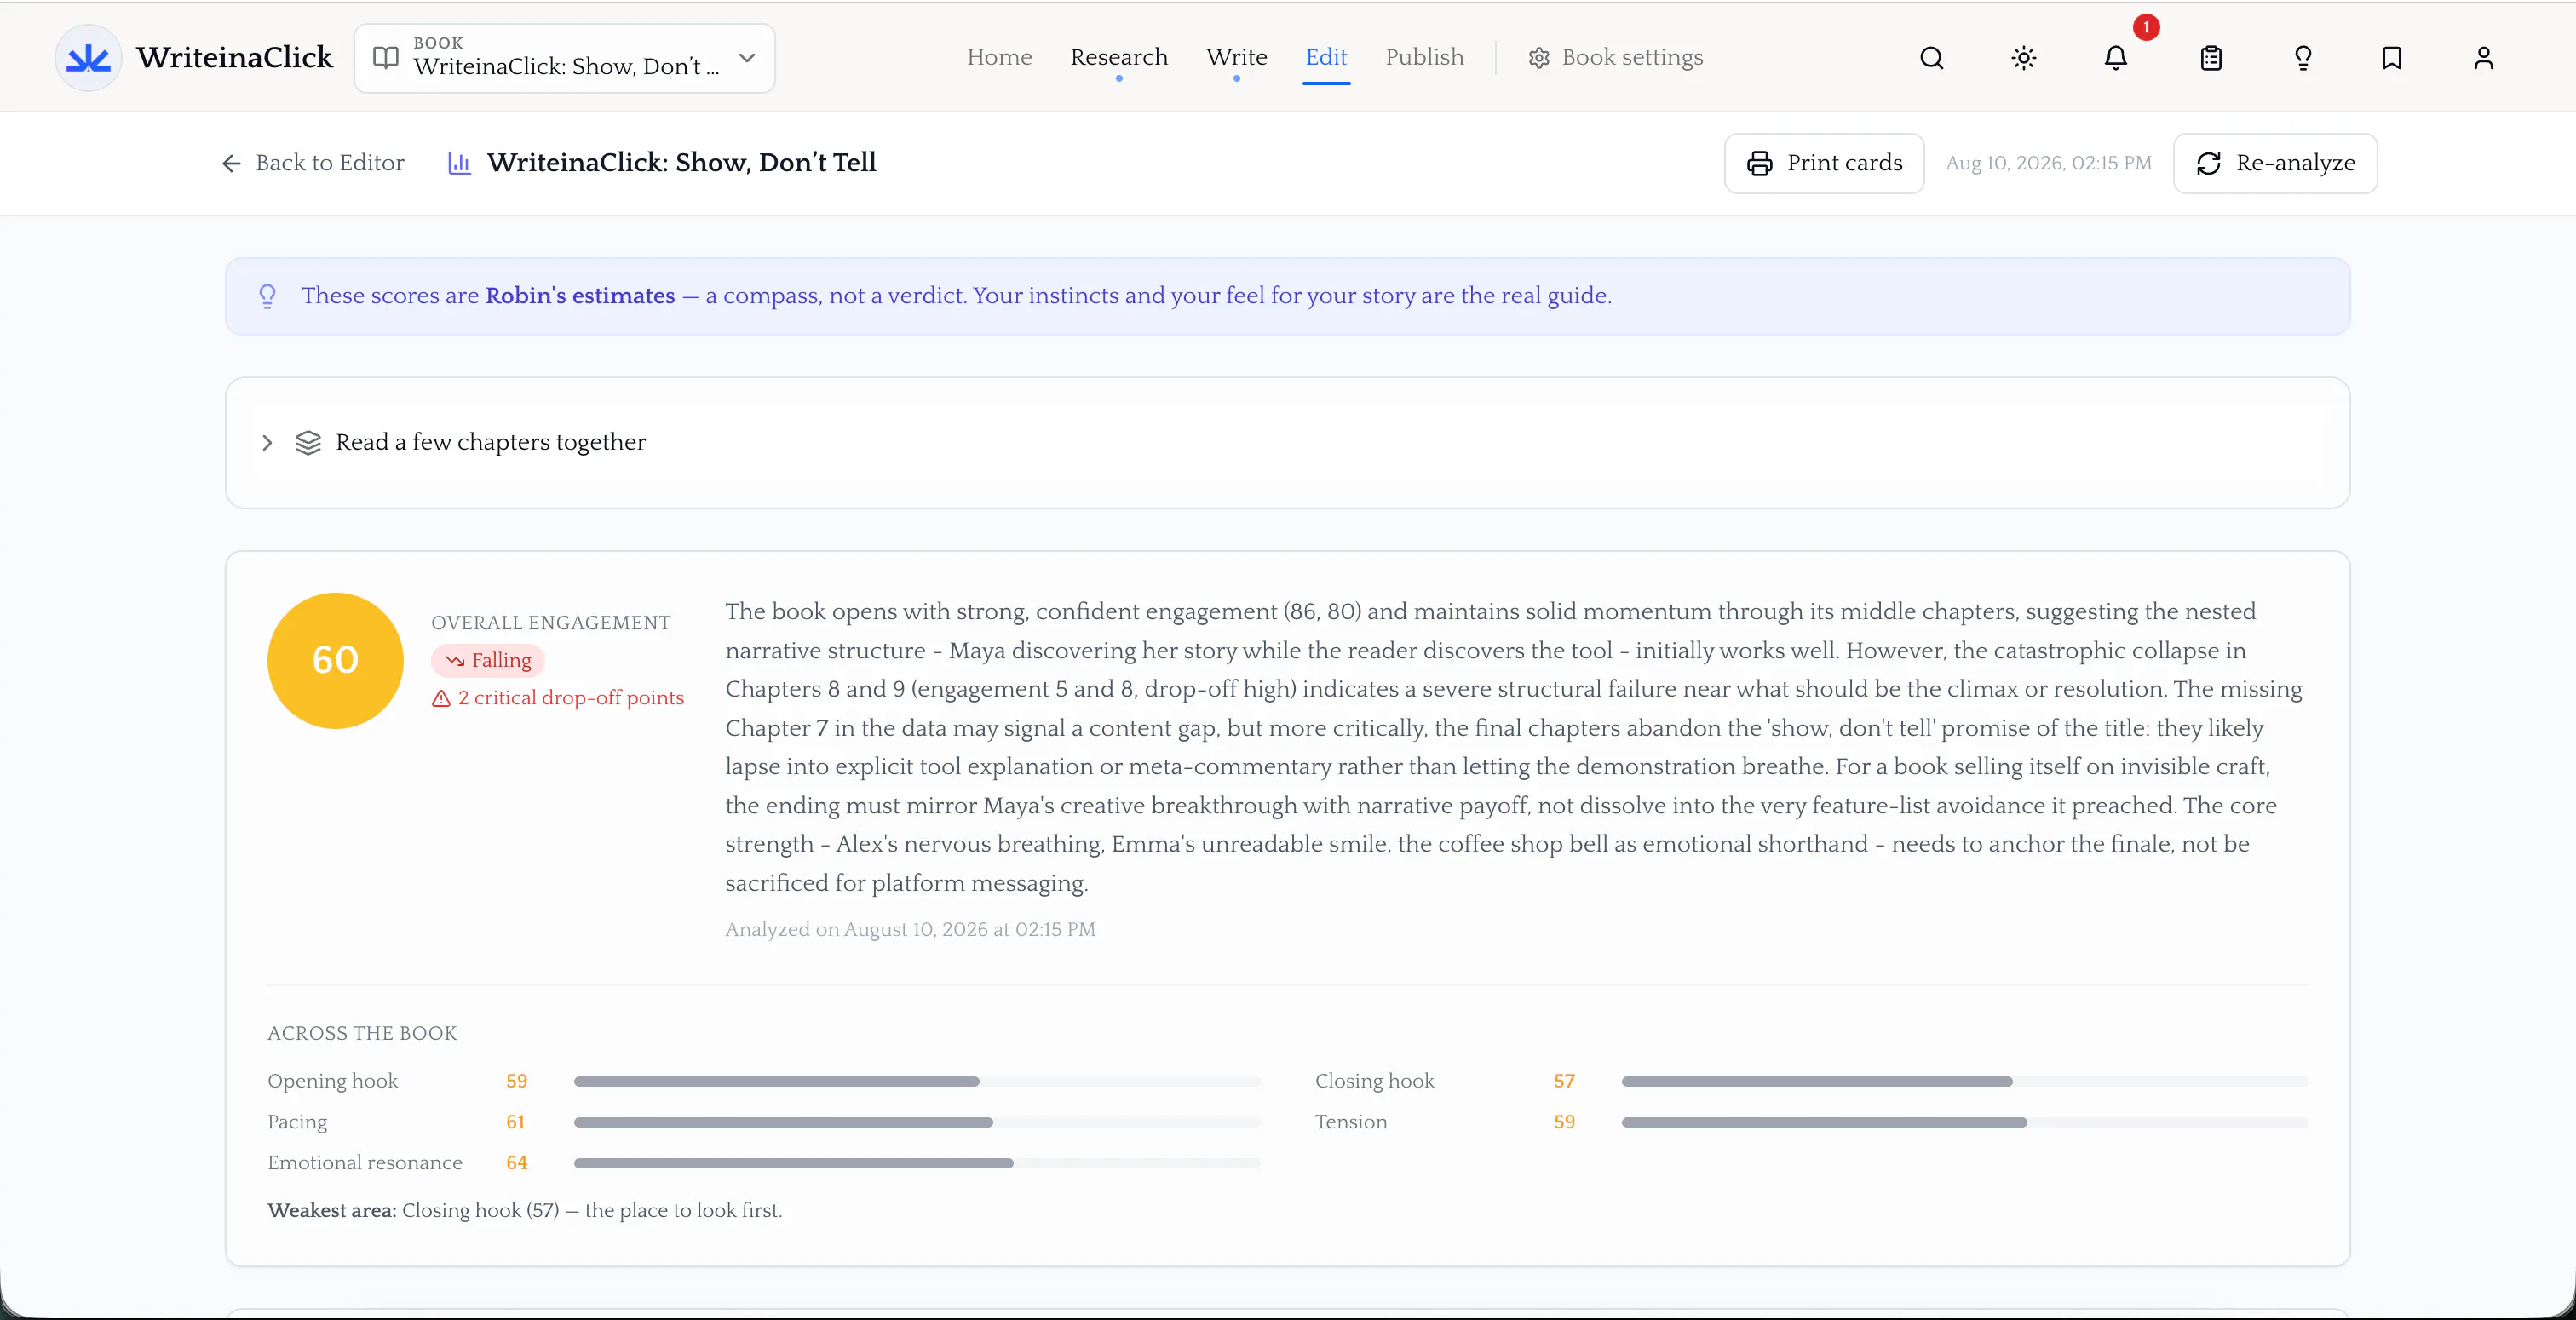Click the Emotional resonance progress bar
This screenshot has width=2576, height=1320.
(x=917, y=1163)
